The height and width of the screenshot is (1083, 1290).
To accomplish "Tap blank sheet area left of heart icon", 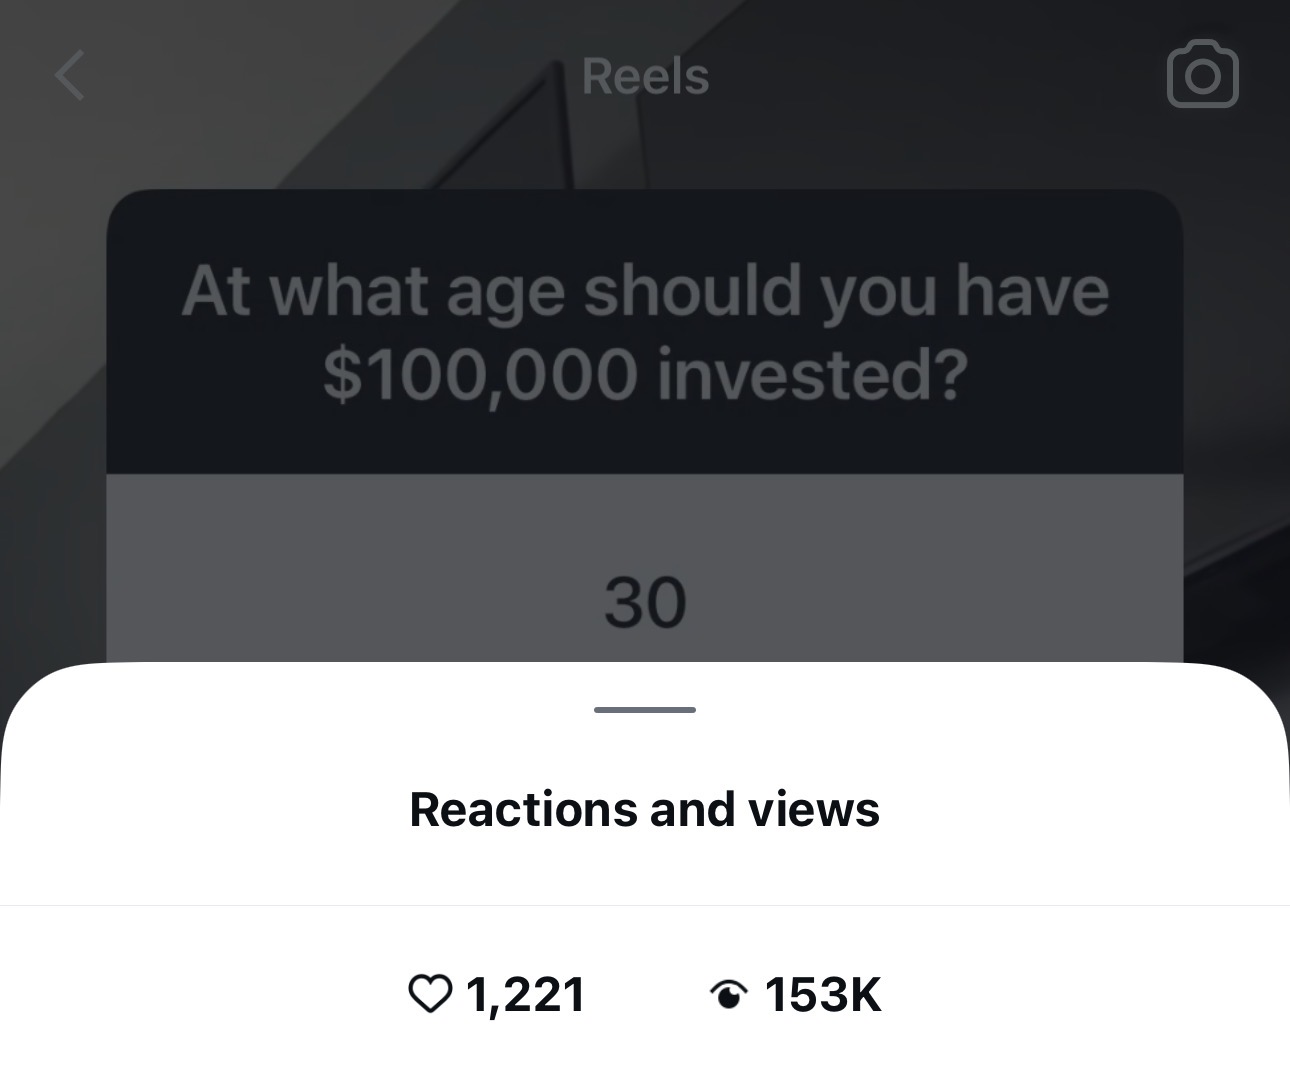I will 200,995.
